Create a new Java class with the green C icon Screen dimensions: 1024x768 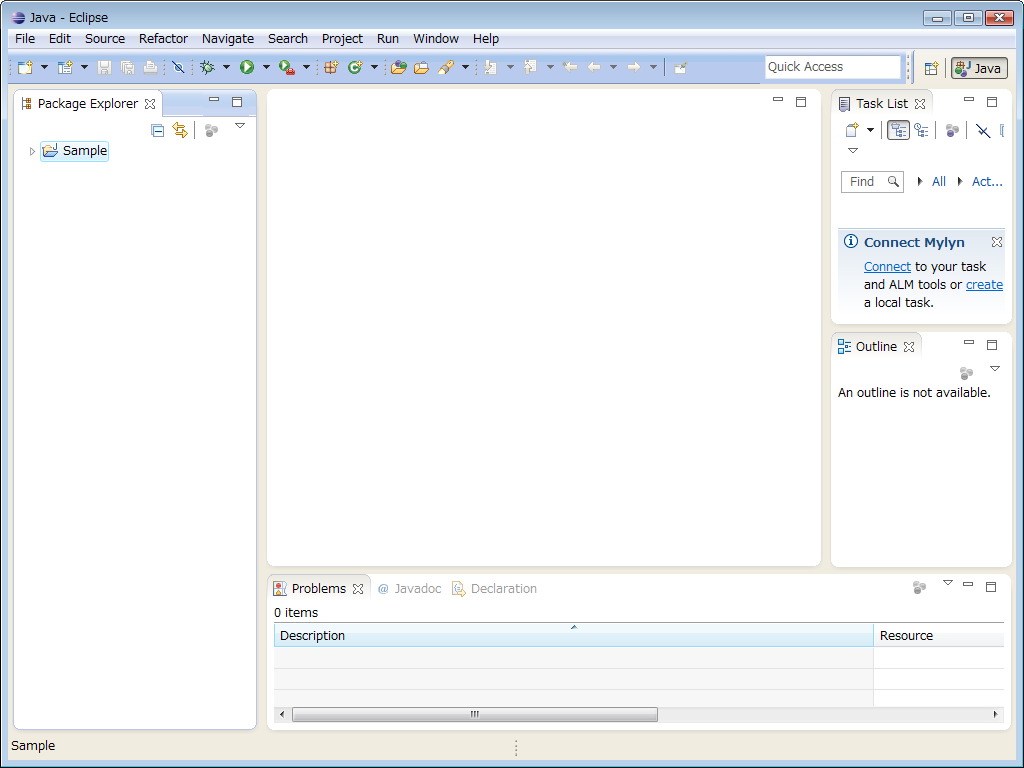click(355, 67)
